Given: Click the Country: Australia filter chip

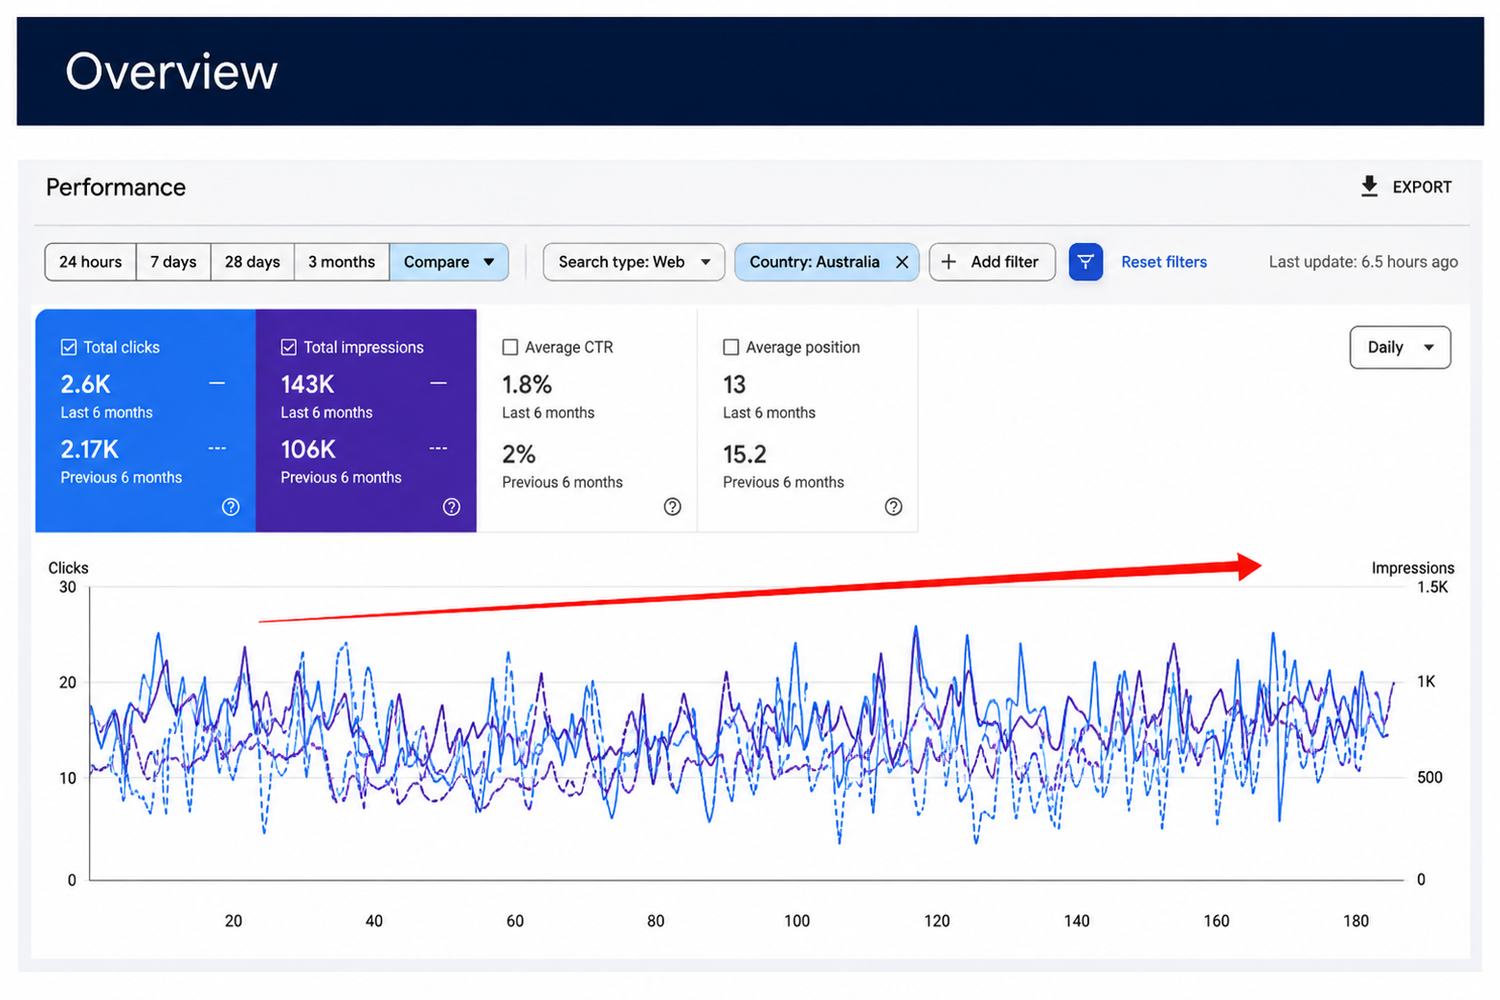Looking at the screenshot, I should point(827,262).
